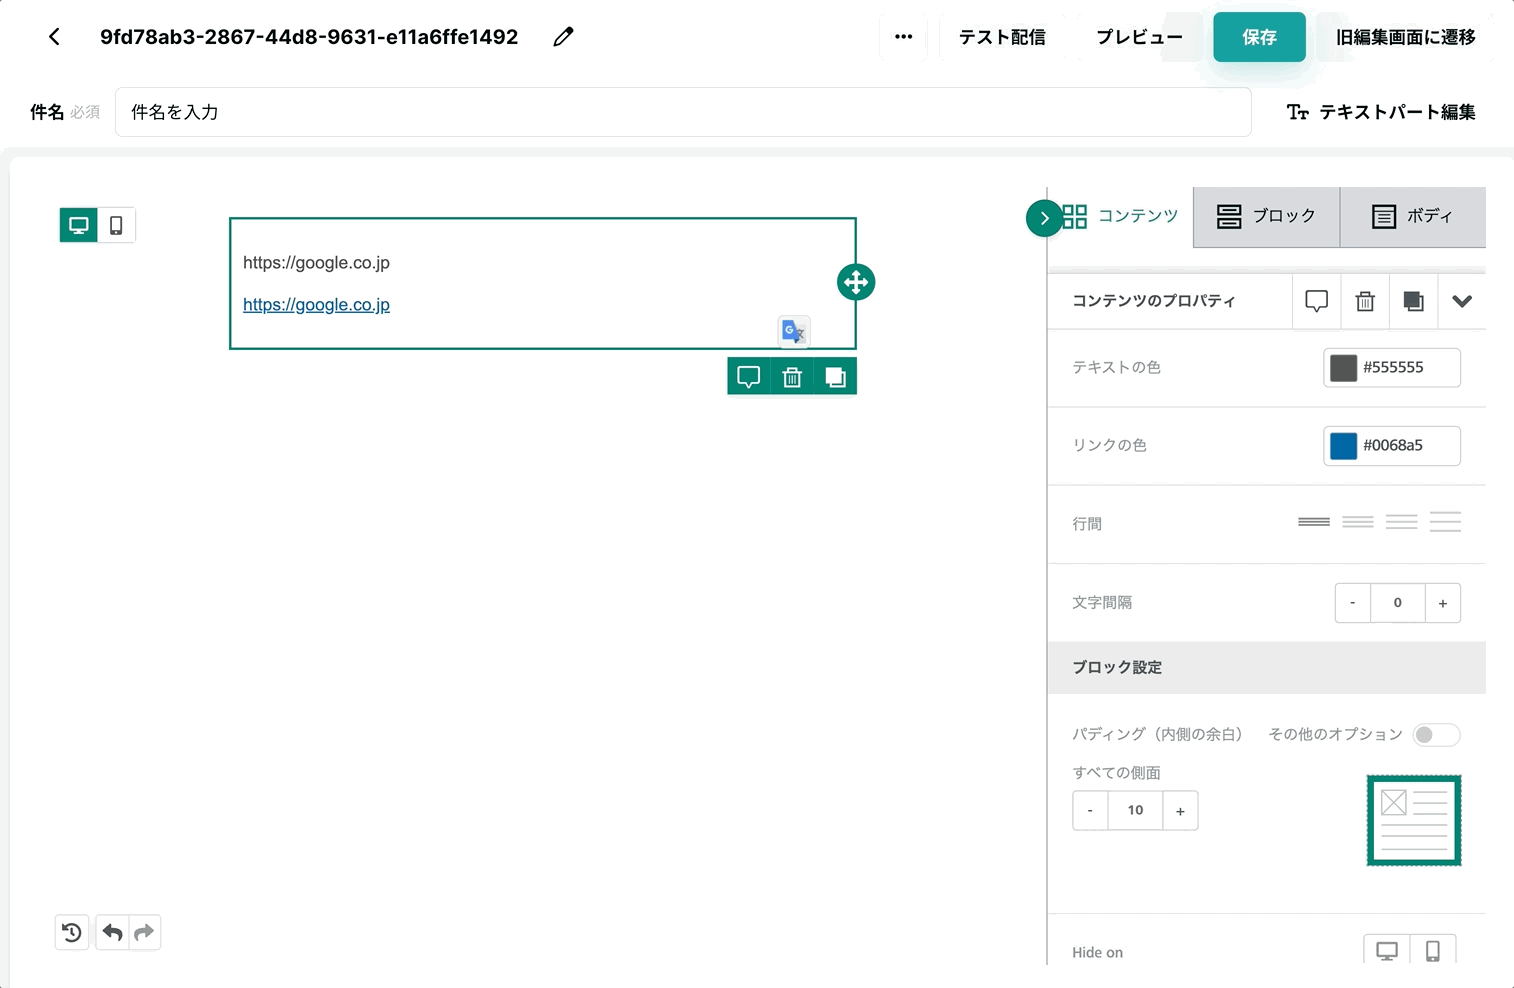This screenshot has width=1514, height=988.
Task: Switch to 旧編集画面に遷移
Action: click(x=1405, y=37)
